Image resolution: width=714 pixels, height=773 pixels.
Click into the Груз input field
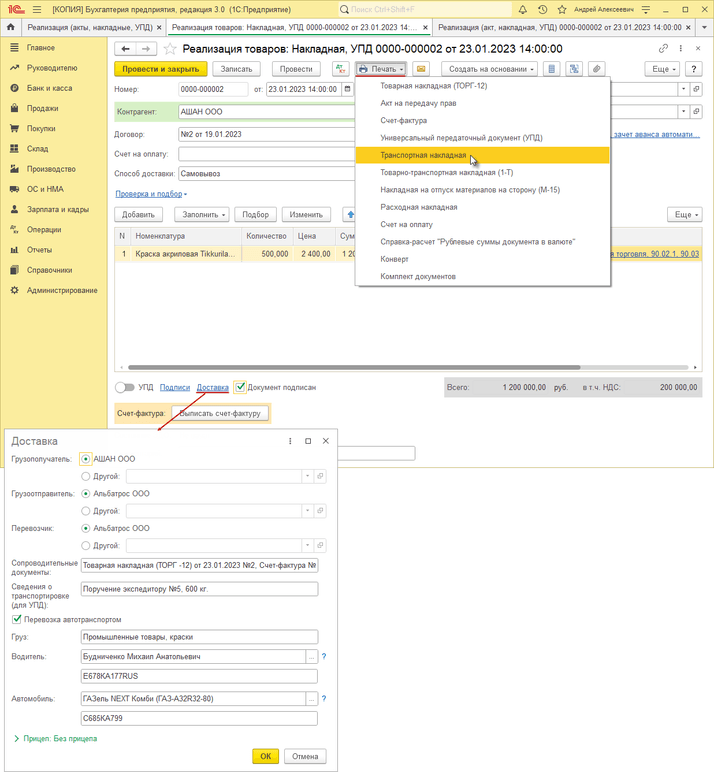[x=199, y=637]
